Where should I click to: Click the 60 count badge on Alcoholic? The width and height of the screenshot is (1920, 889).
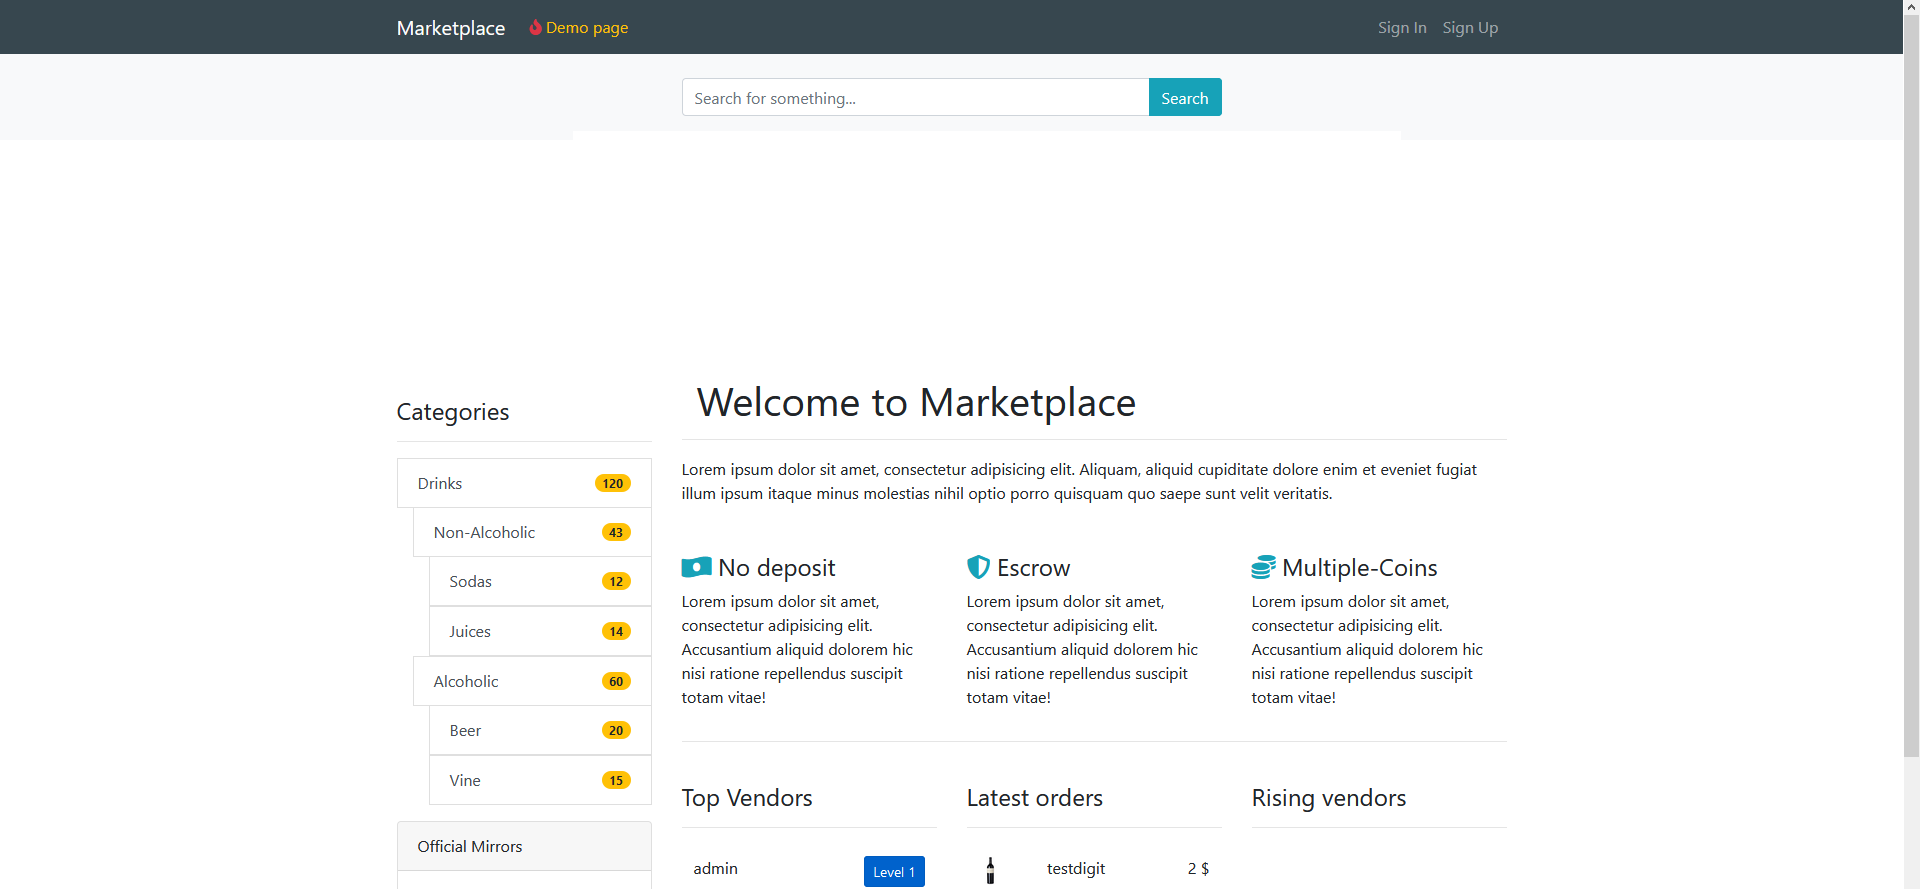click(616, 682)
